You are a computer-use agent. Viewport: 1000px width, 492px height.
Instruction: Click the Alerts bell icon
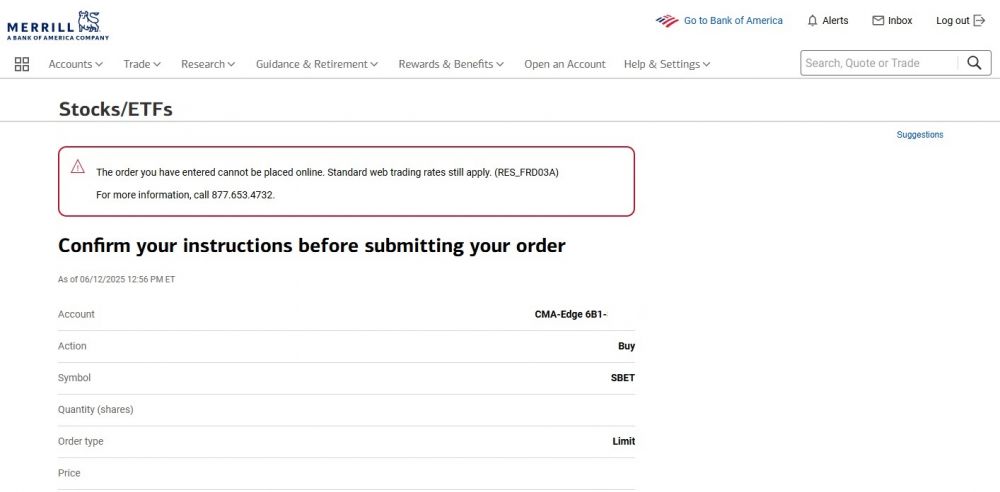pos(812,21)
